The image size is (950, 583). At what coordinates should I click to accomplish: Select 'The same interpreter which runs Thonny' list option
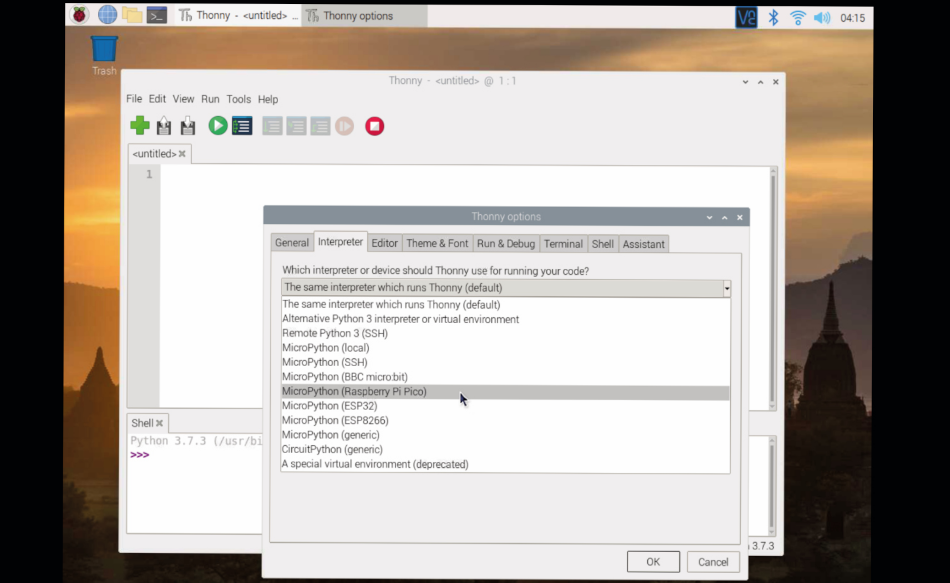(505, 305)
